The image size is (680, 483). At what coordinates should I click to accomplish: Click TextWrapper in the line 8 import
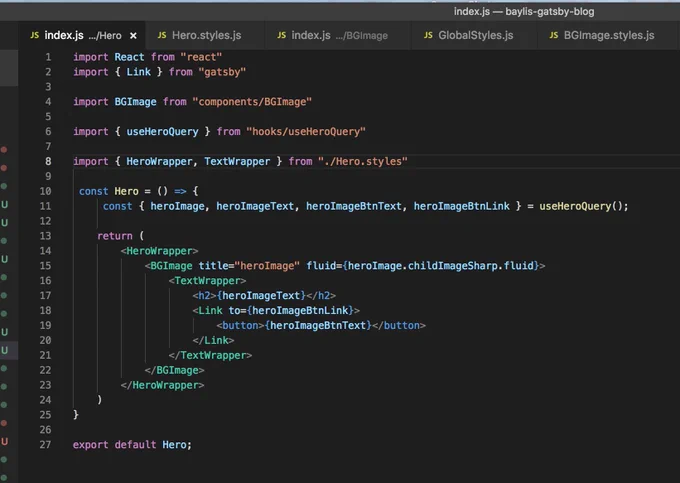point(237,161)
